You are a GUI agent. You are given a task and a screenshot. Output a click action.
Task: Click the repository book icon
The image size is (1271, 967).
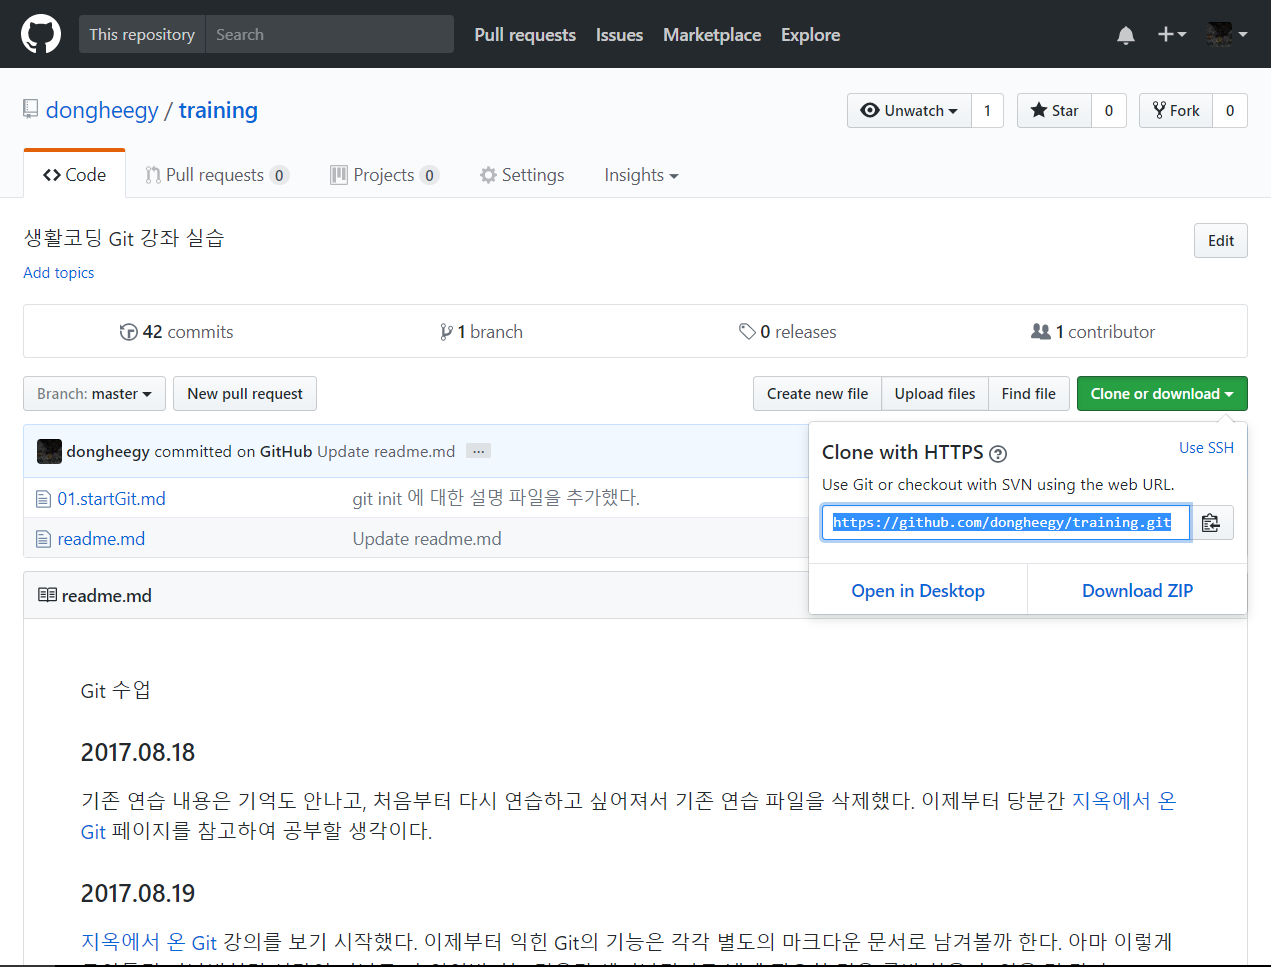pos(31,109)
